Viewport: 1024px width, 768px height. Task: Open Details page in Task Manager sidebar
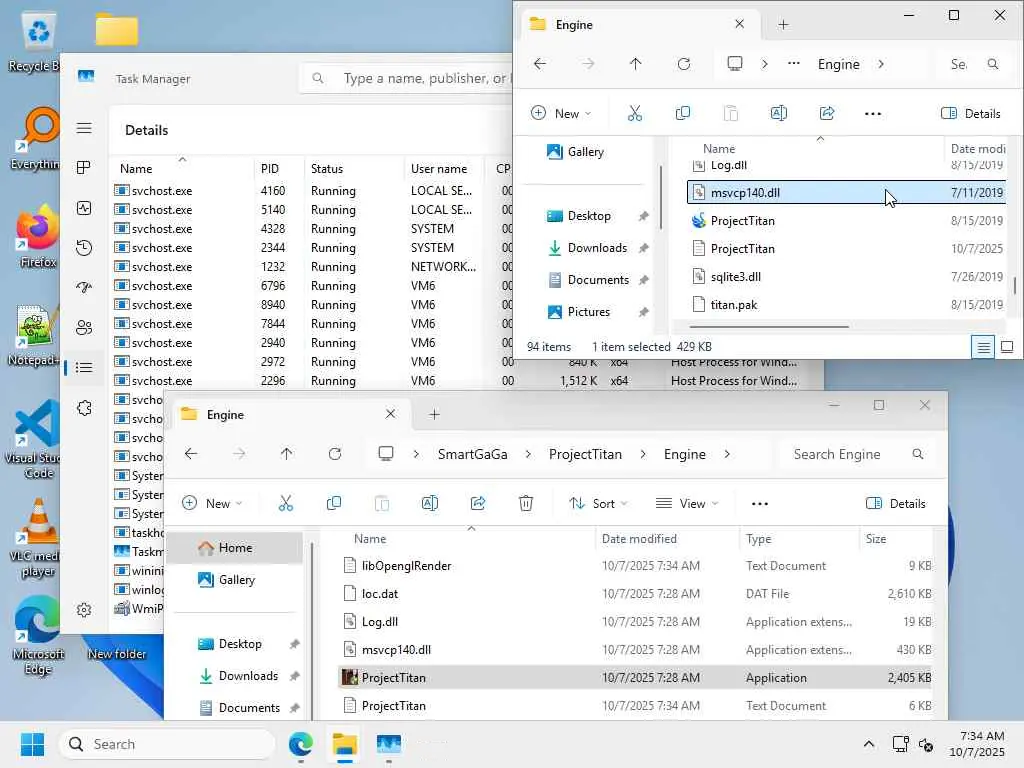[x=84, y=368]
